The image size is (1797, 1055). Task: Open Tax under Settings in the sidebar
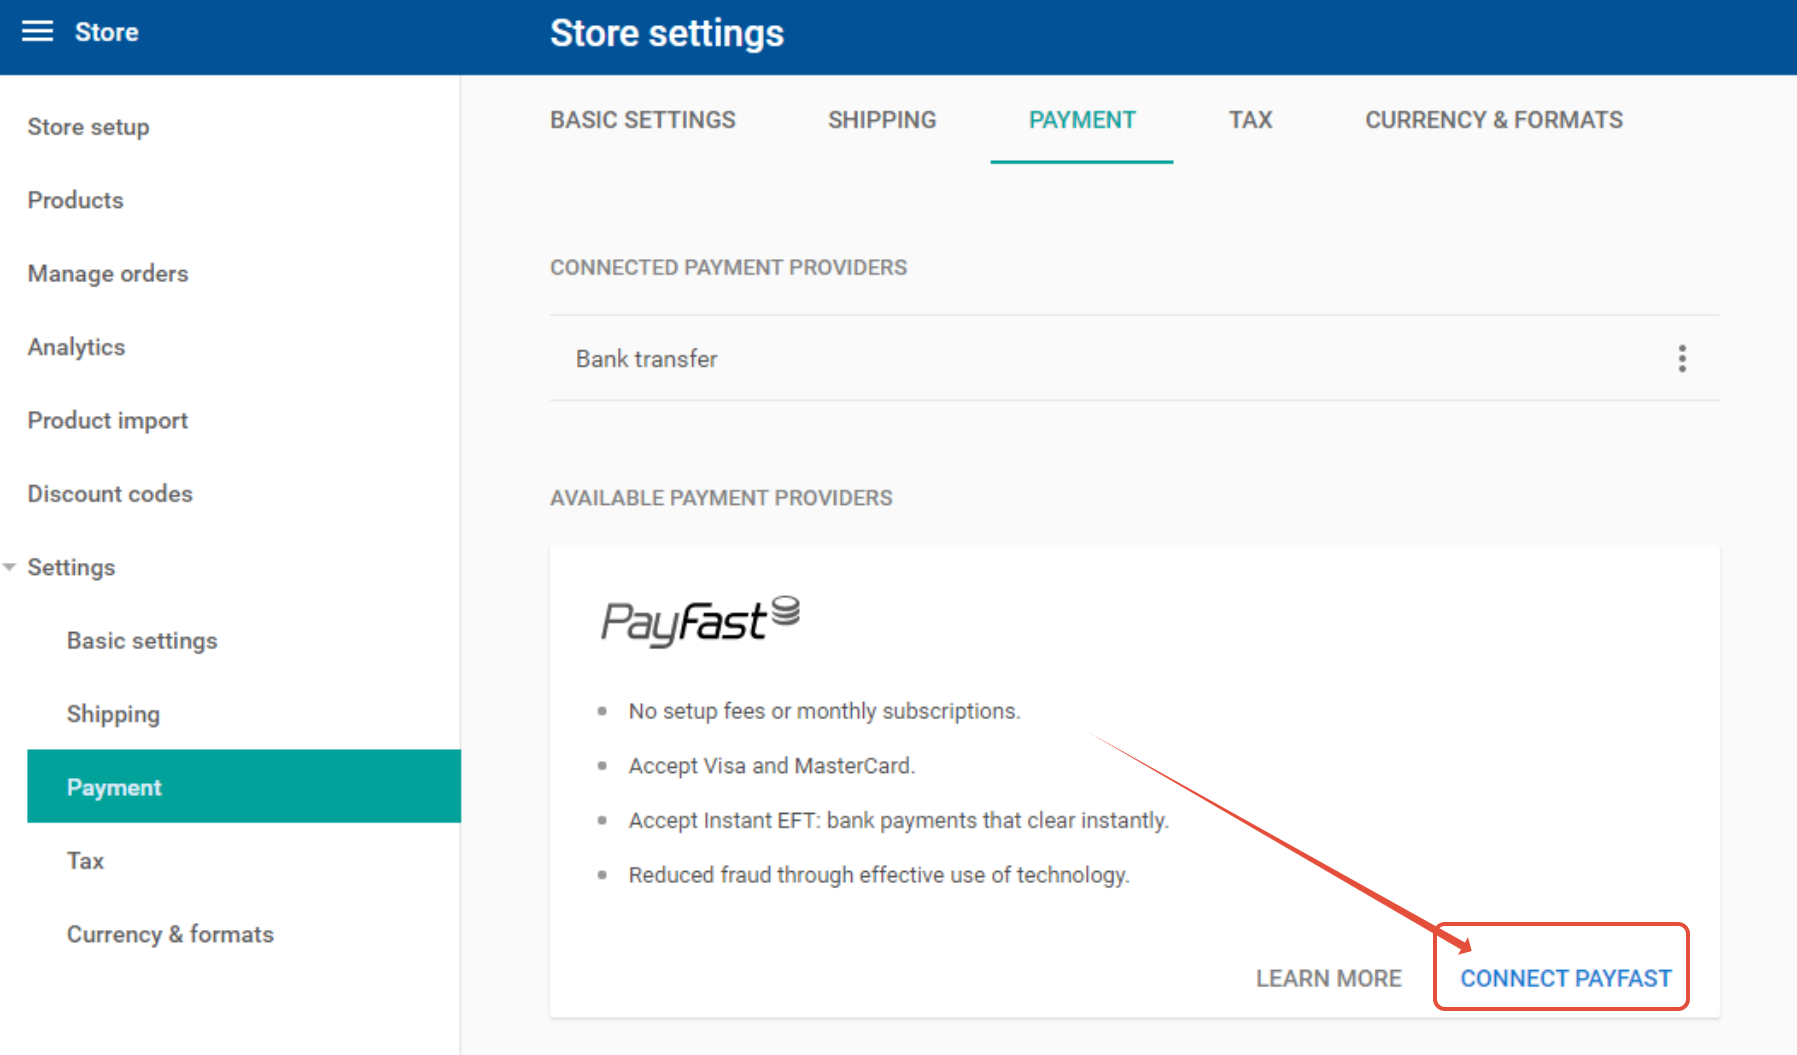click(x=85, y=861)
